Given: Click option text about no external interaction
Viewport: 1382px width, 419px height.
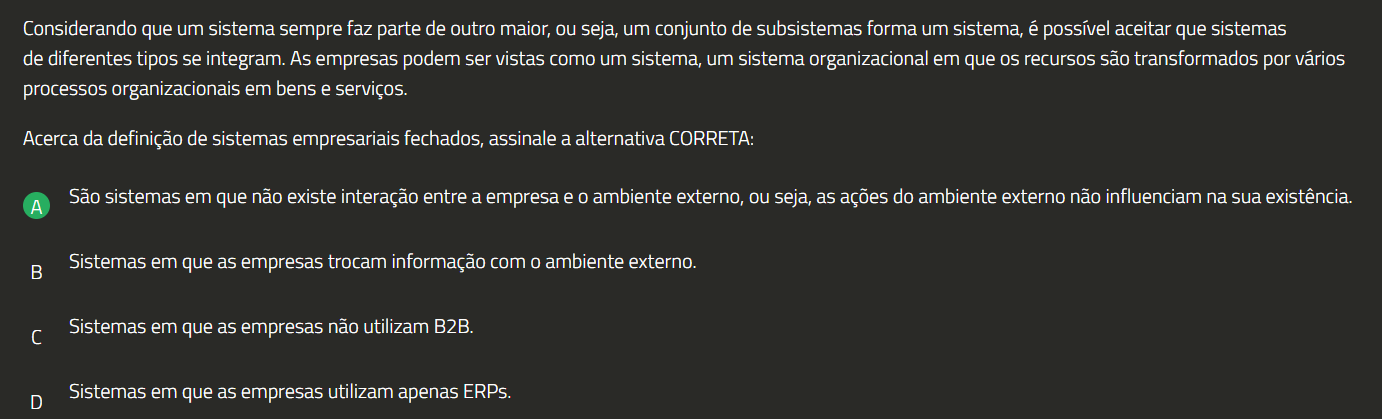Looking at the screenshot, I should 710,196.
